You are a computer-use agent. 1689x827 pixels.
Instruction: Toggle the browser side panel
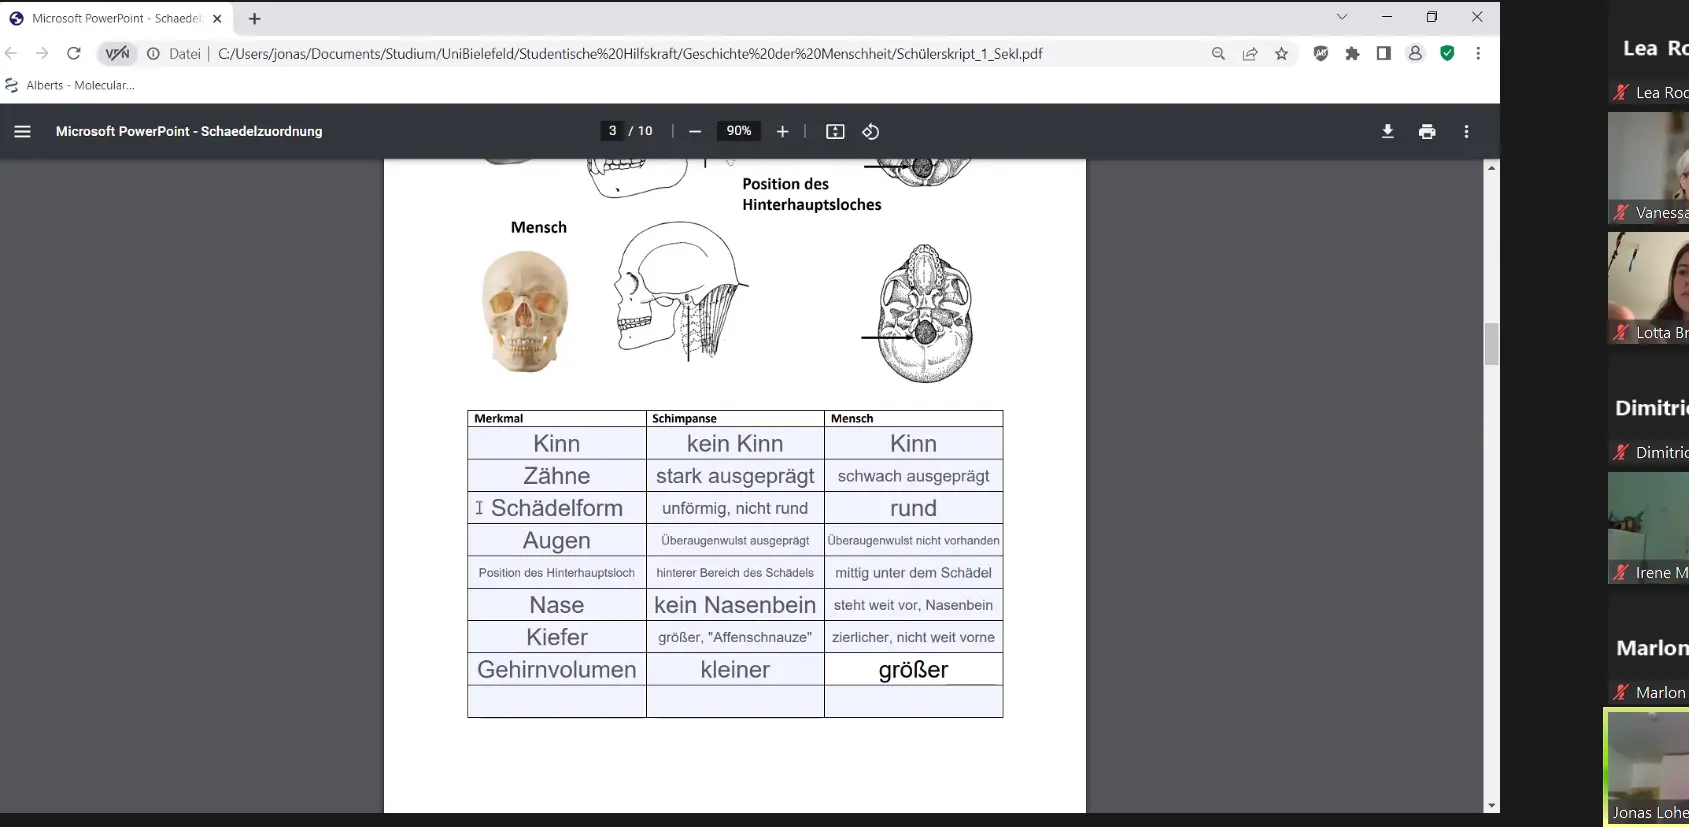pos(1383,54)
